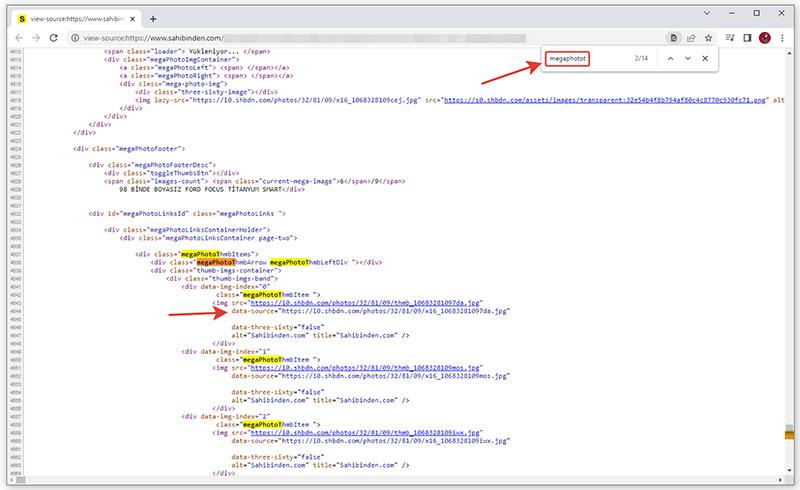Select the view-source sahibinden tab
Viewport: 800px width, 490px height.
coord(70,18)
